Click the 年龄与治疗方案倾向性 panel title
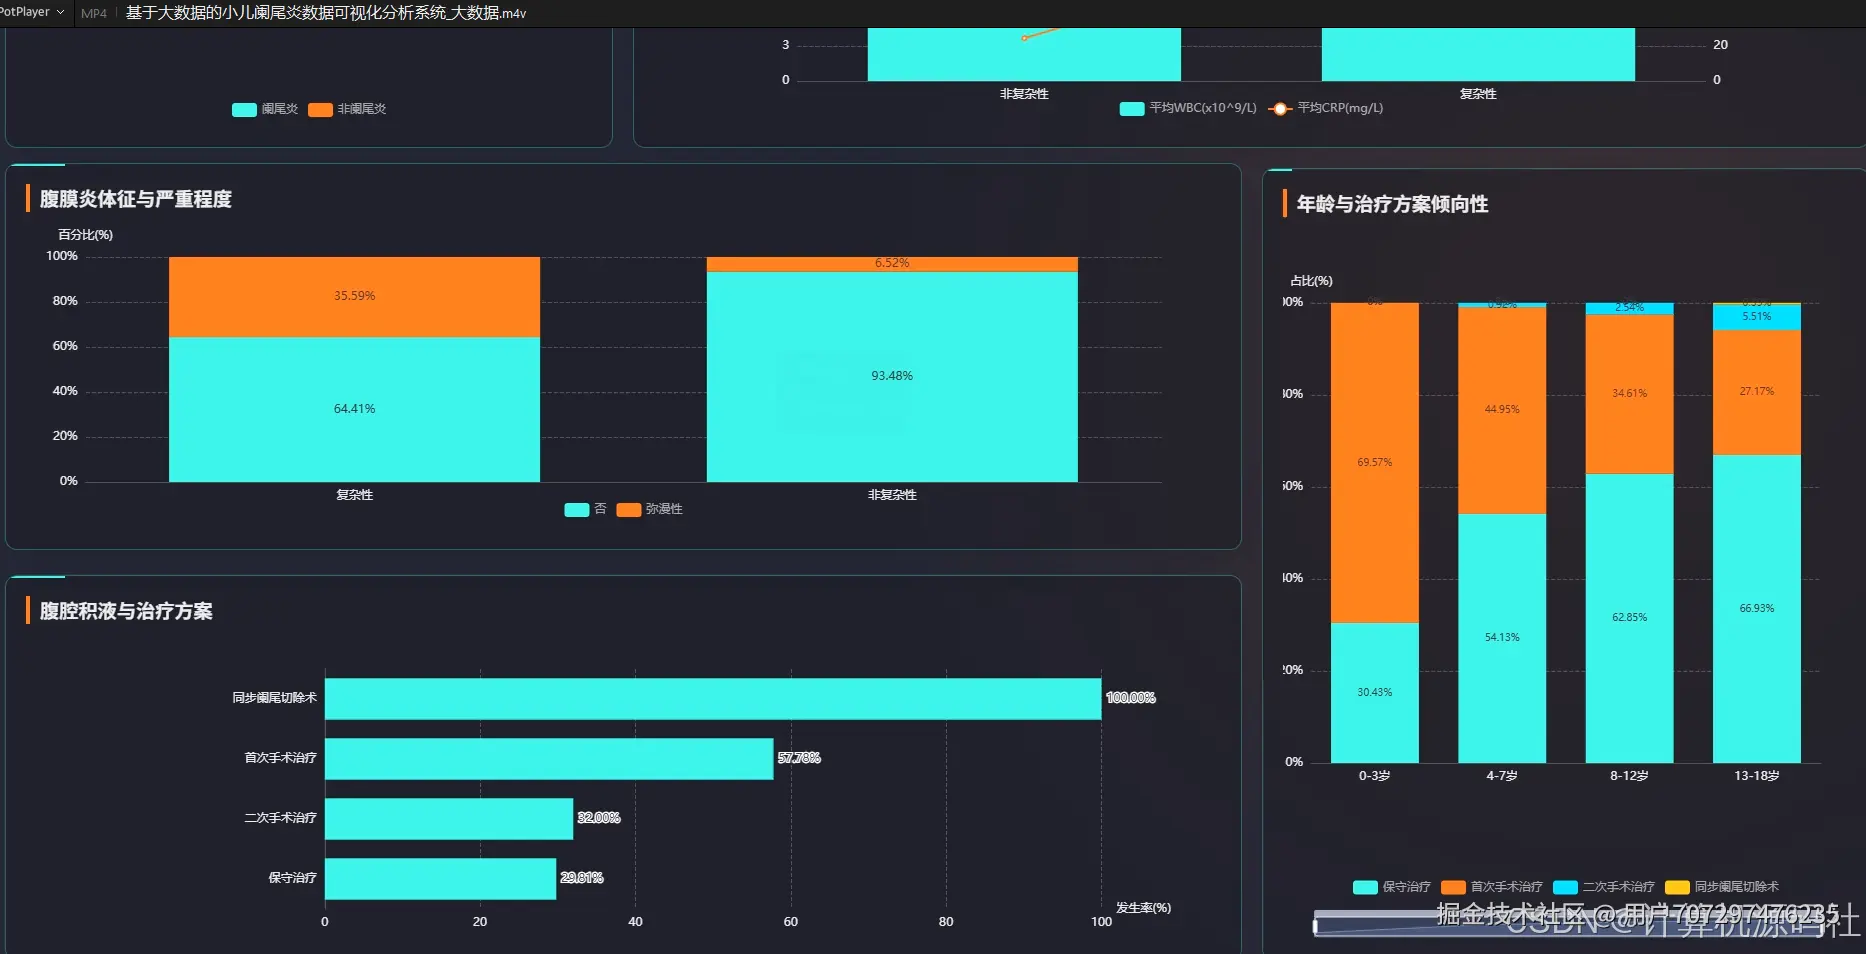 point(1392,204)
